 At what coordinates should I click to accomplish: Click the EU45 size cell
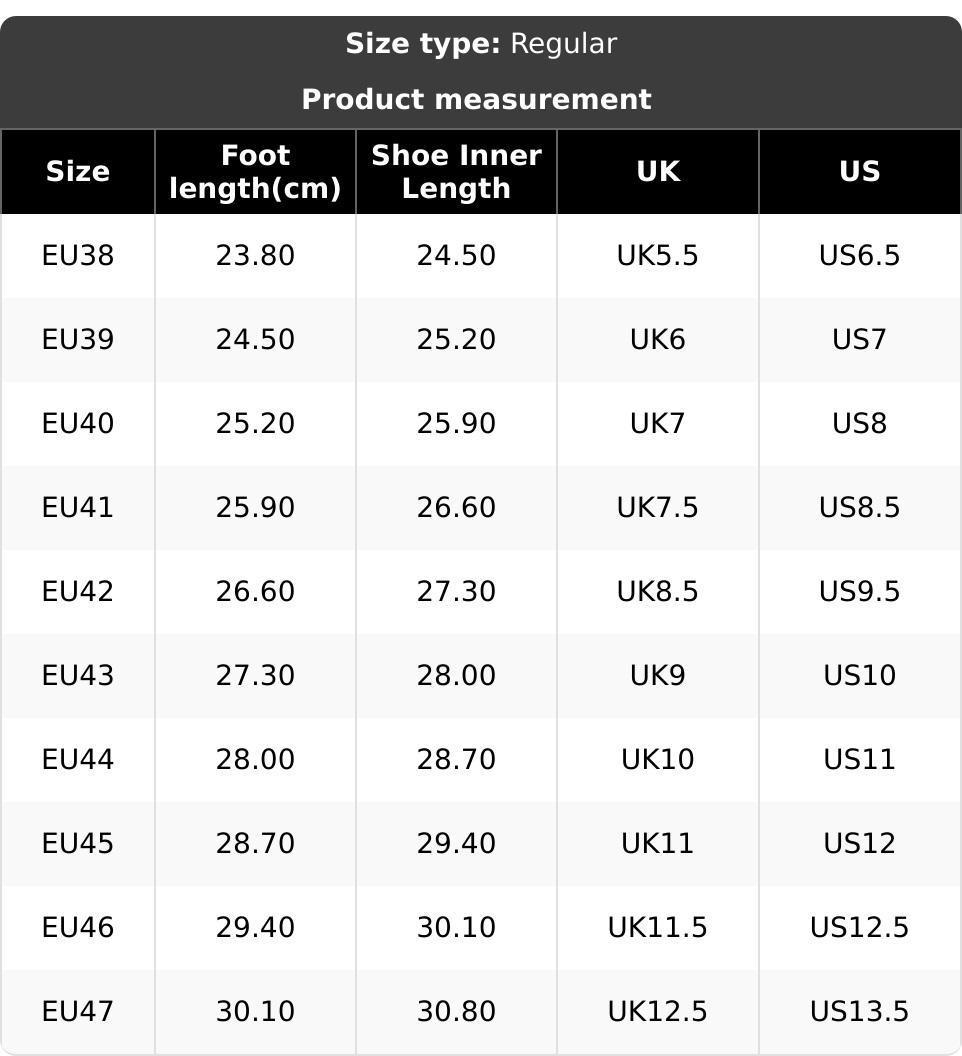pos(78,844)
